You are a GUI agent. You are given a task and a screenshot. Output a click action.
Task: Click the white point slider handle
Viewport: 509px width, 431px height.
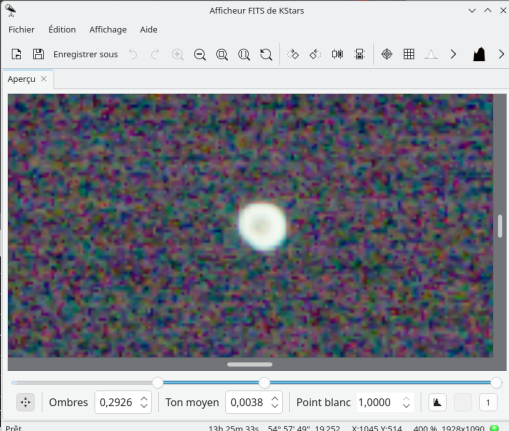click(496, 383)
